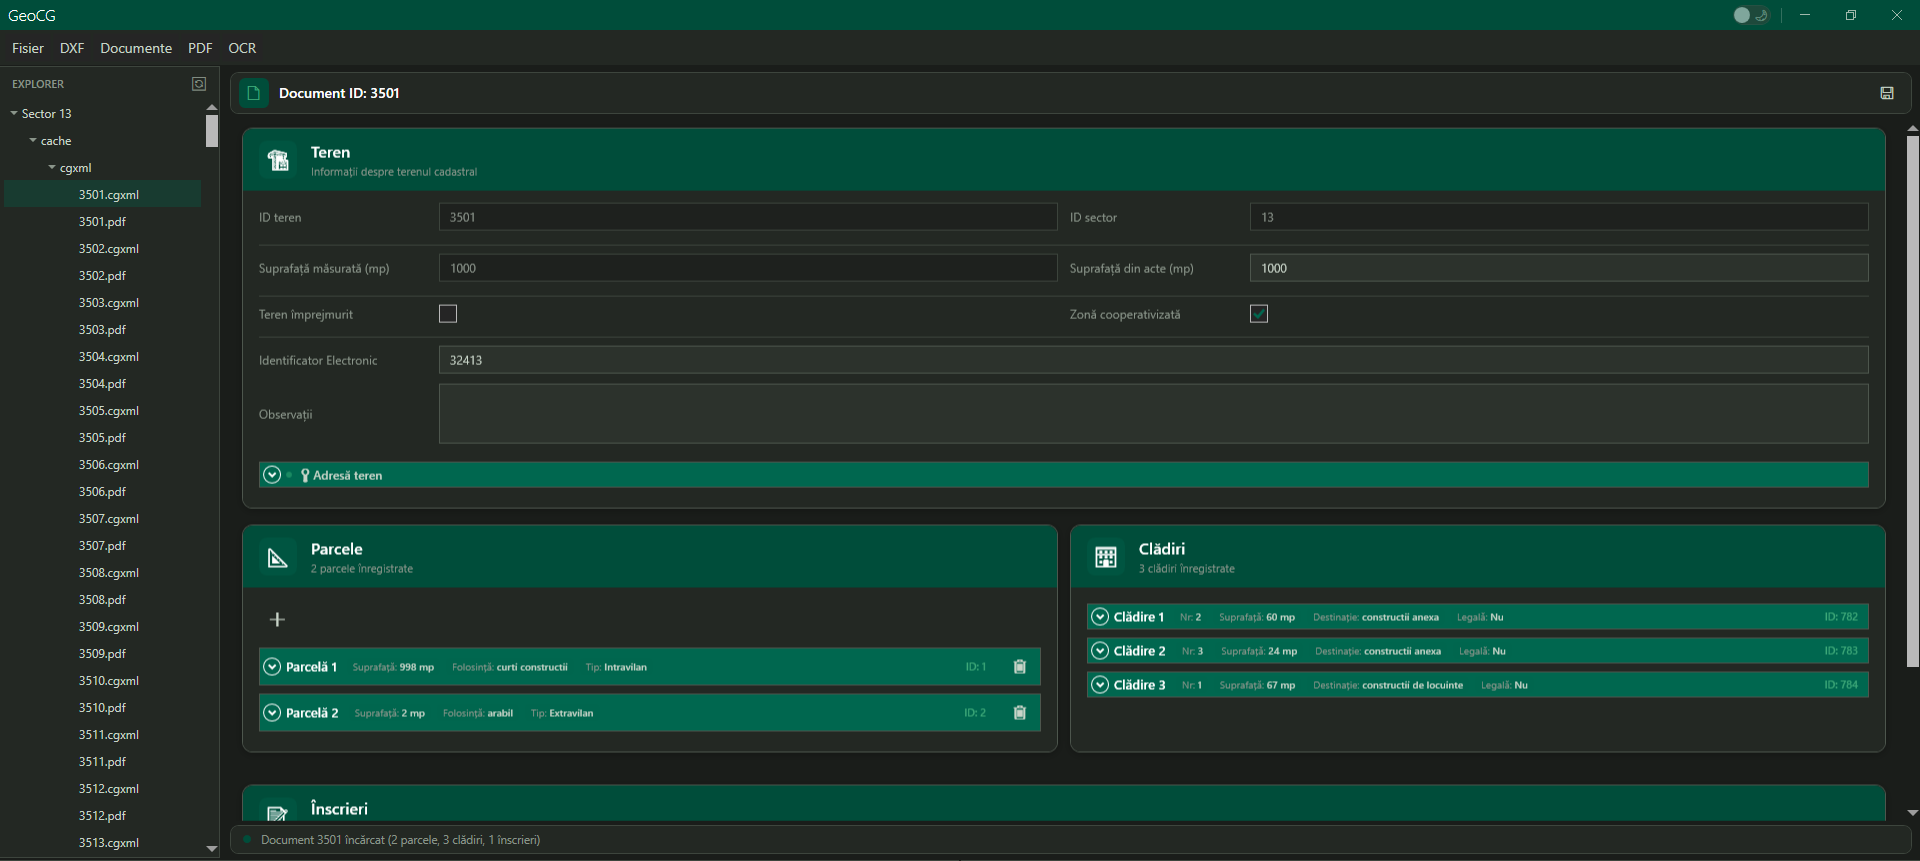Open 3501.pdf from the explorer

pyautogui.click(x=102, y=222)
